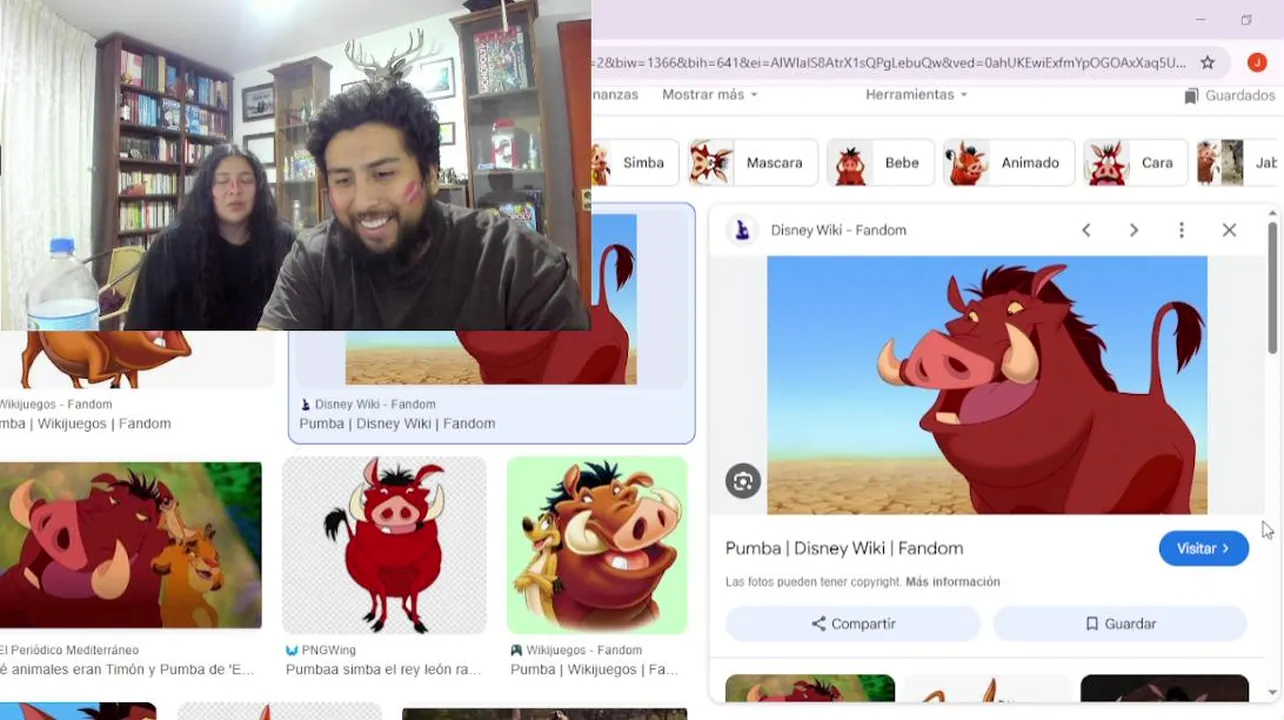The height and width of the screenshot is (720, 1284).
Task: Expand the Herramientas dropdown
Action: point(916,94)
